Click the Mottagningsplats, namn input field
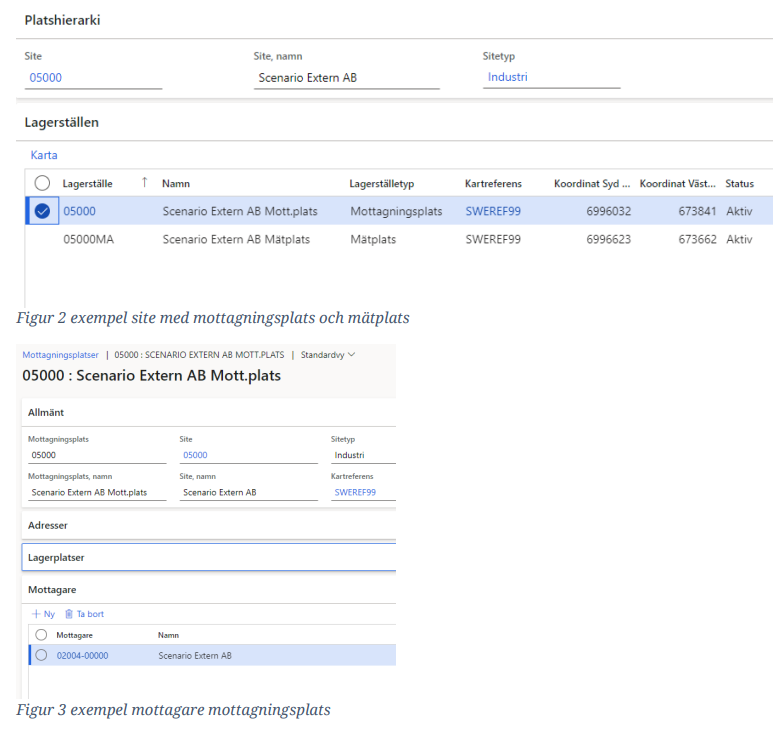This screenshot has height=736, width=782. [x=97, y=492]
